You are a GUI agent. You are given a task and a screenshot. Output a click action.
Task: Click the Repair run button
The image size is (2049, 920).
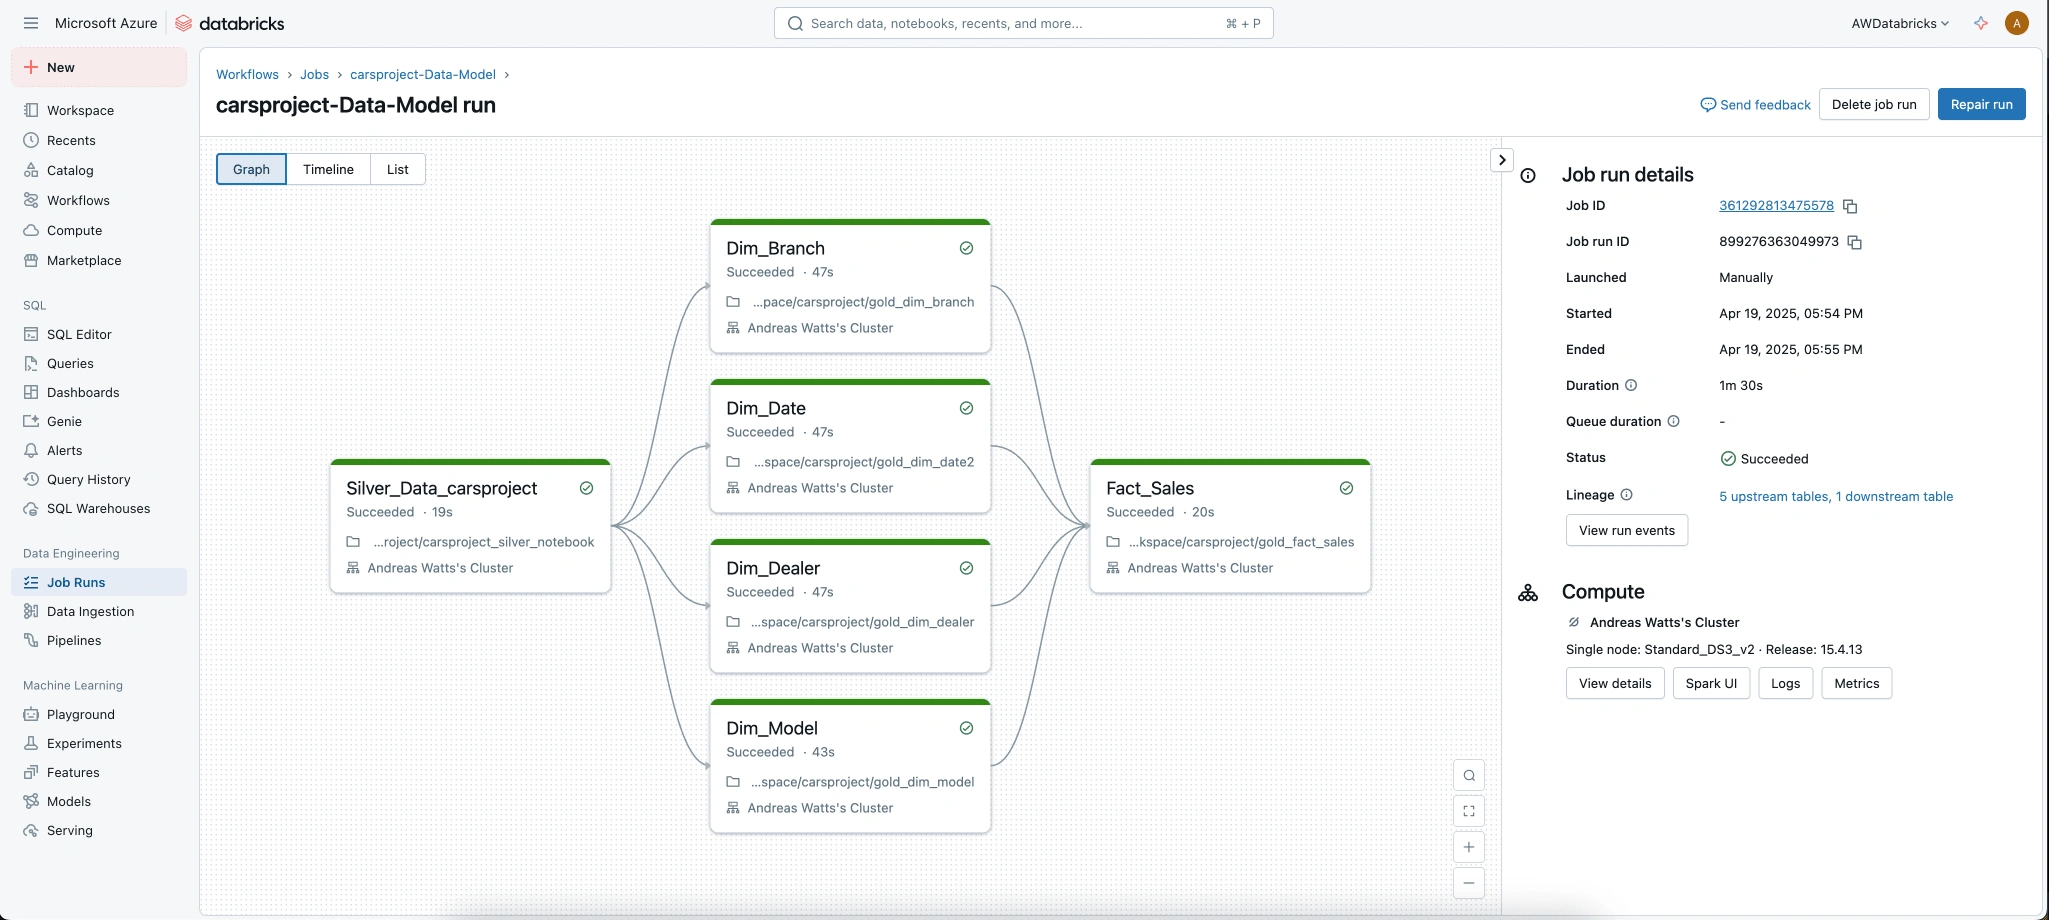(1981, 104)
